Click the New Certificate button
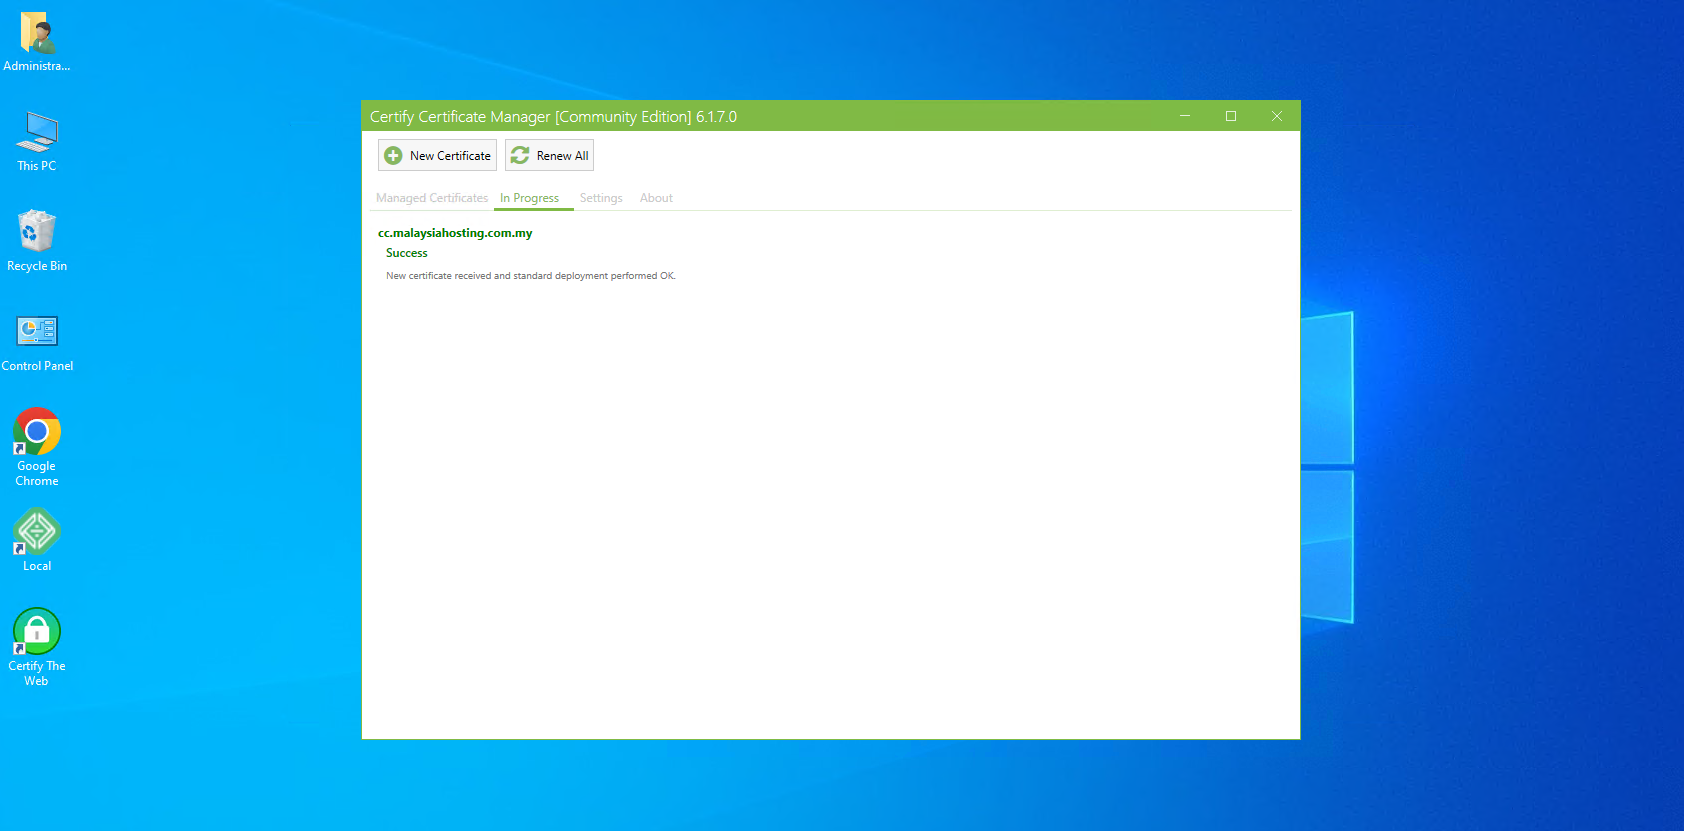The width and height of the screenshot is (1684, 831). 437,155
